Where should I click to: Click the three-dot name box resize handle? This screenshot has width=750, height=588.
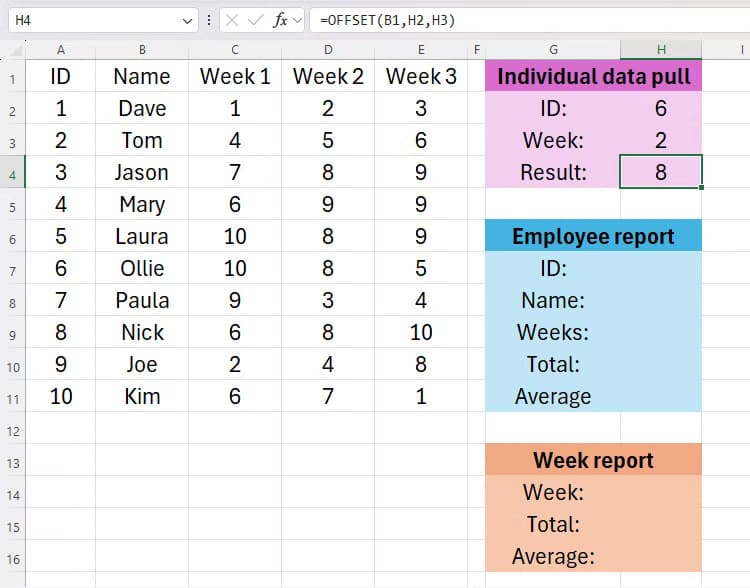coord(208,20)
